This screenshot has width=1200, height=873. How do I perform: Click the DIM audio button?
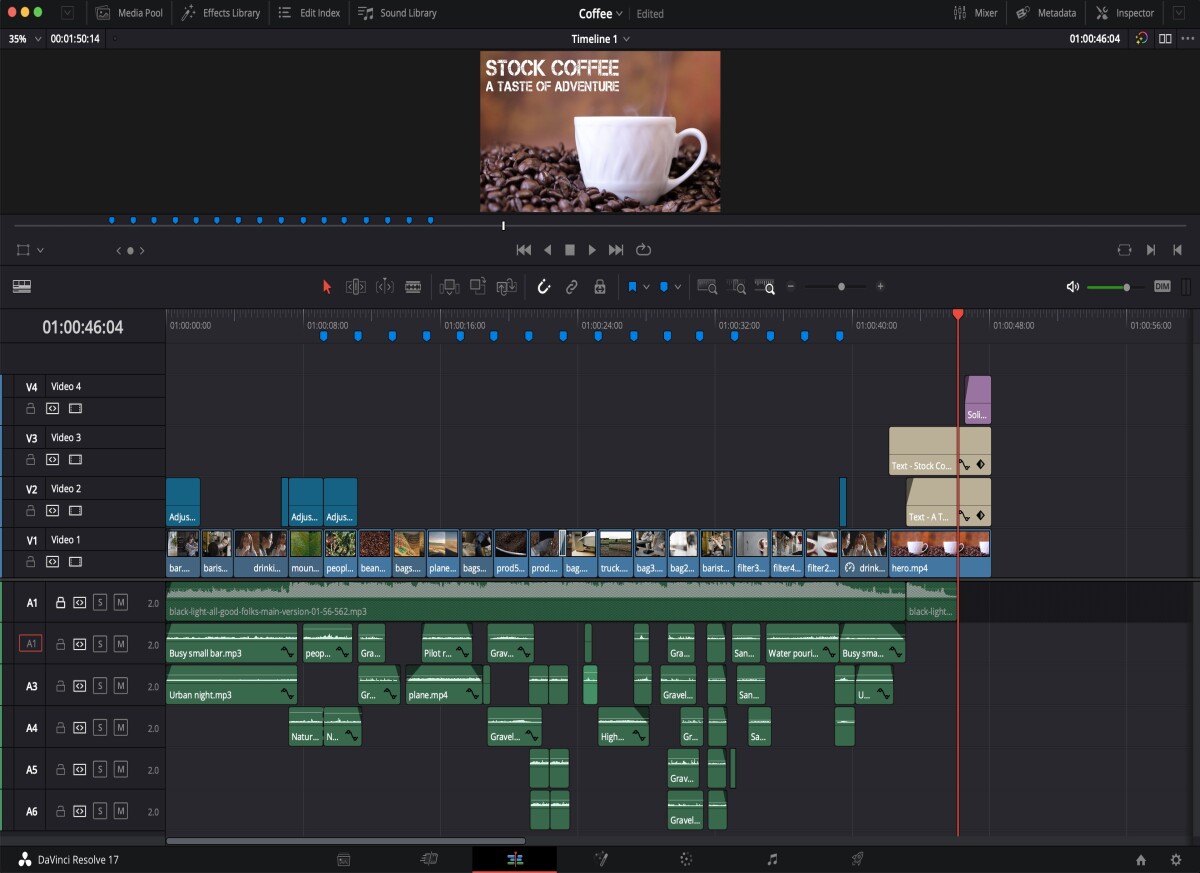[x=1162, y=286]
